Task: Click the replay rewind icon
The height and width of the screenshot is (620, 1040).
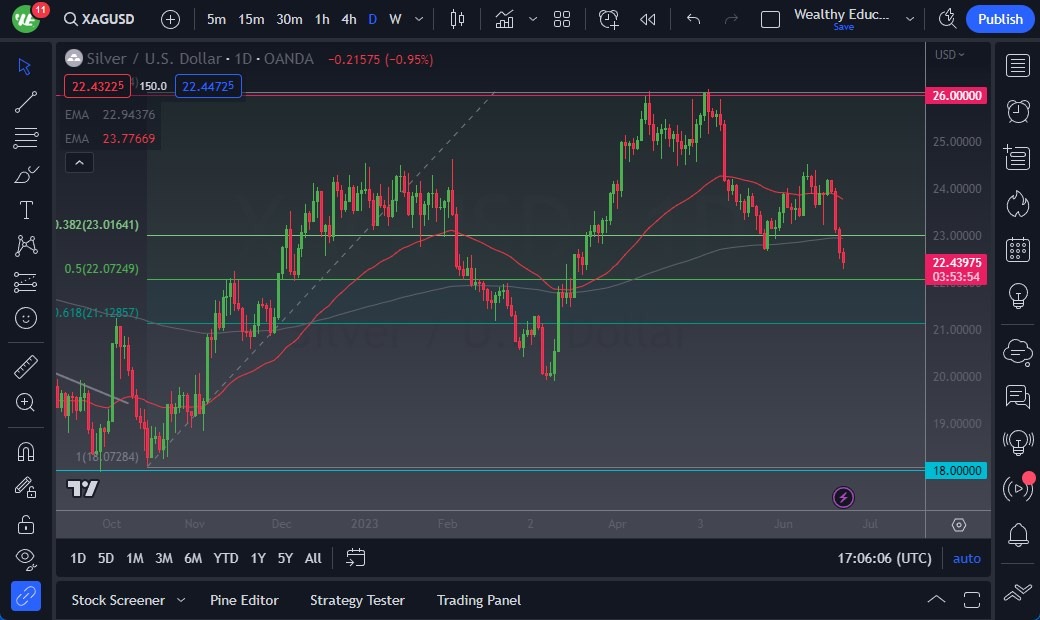Action: (648, 19)
